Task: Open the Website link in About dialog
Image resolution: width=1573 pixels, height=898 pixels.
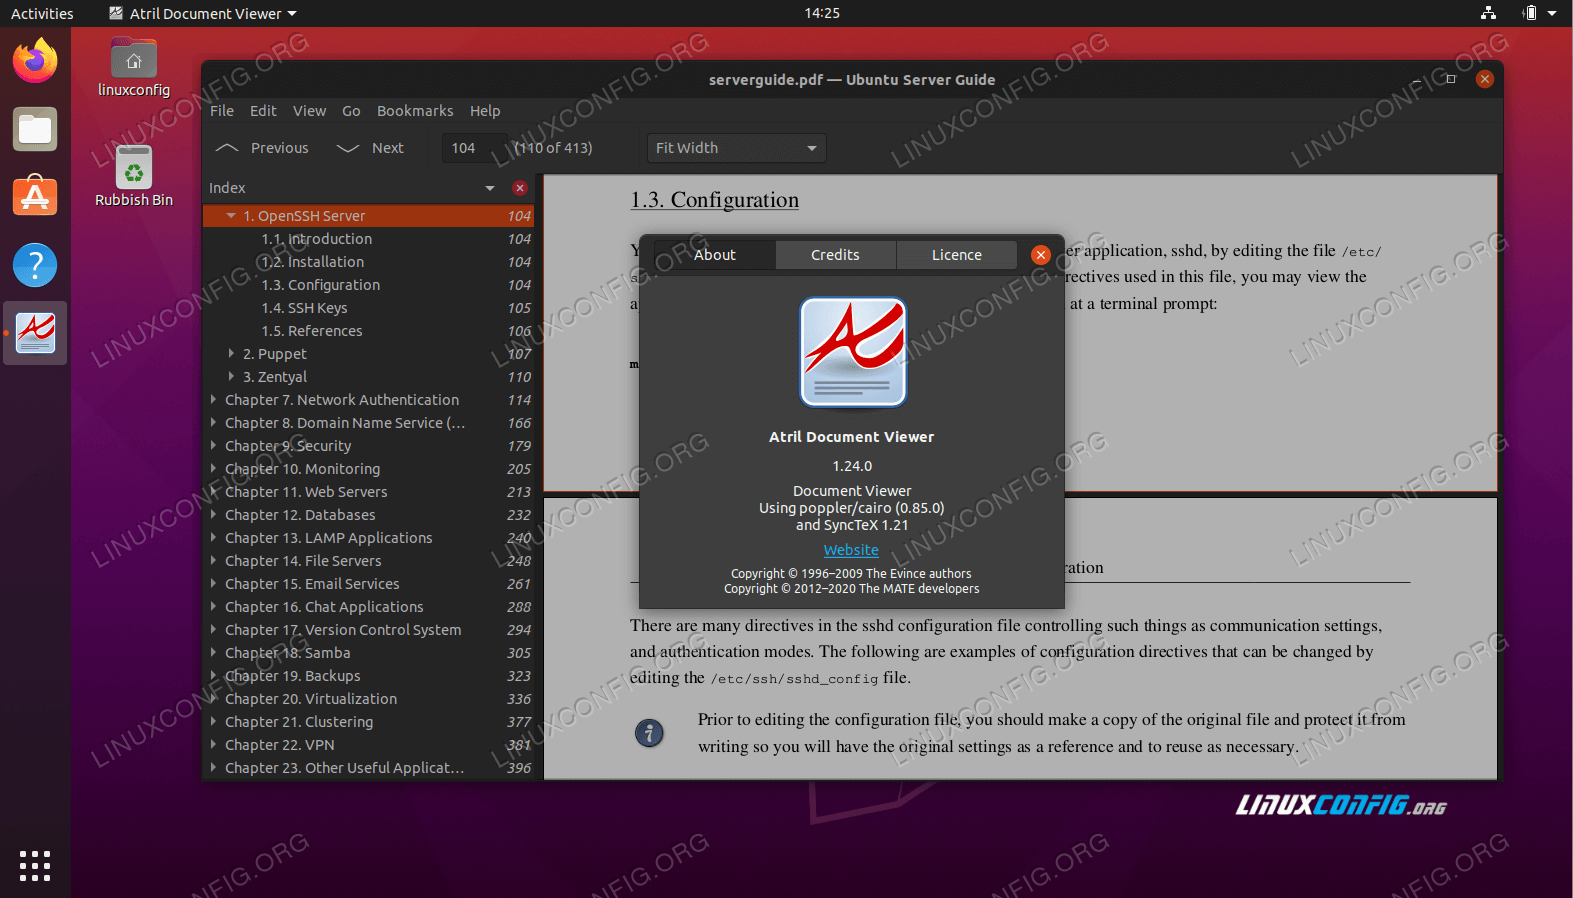Action: 851,550
